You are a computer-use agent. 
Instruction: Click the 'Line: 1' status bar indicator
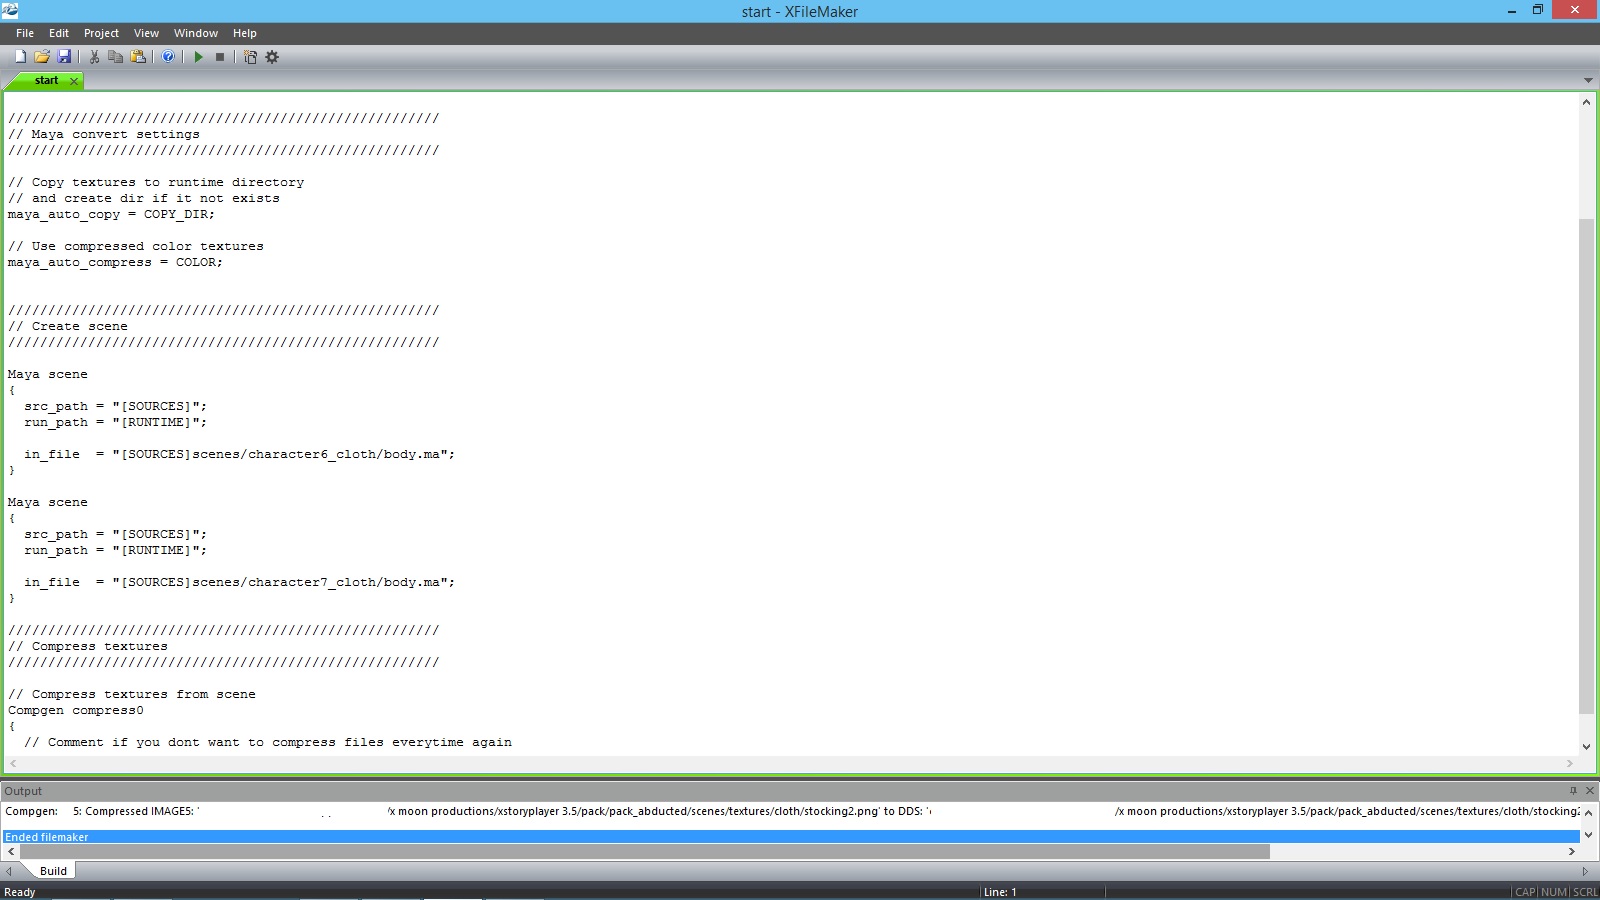point(1000,892)
